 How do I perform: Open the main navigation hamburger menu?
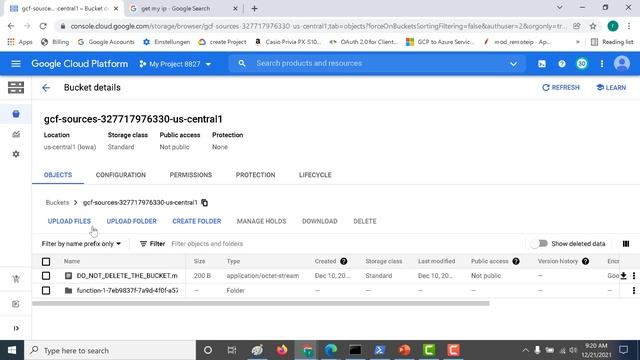click(16, 64)
